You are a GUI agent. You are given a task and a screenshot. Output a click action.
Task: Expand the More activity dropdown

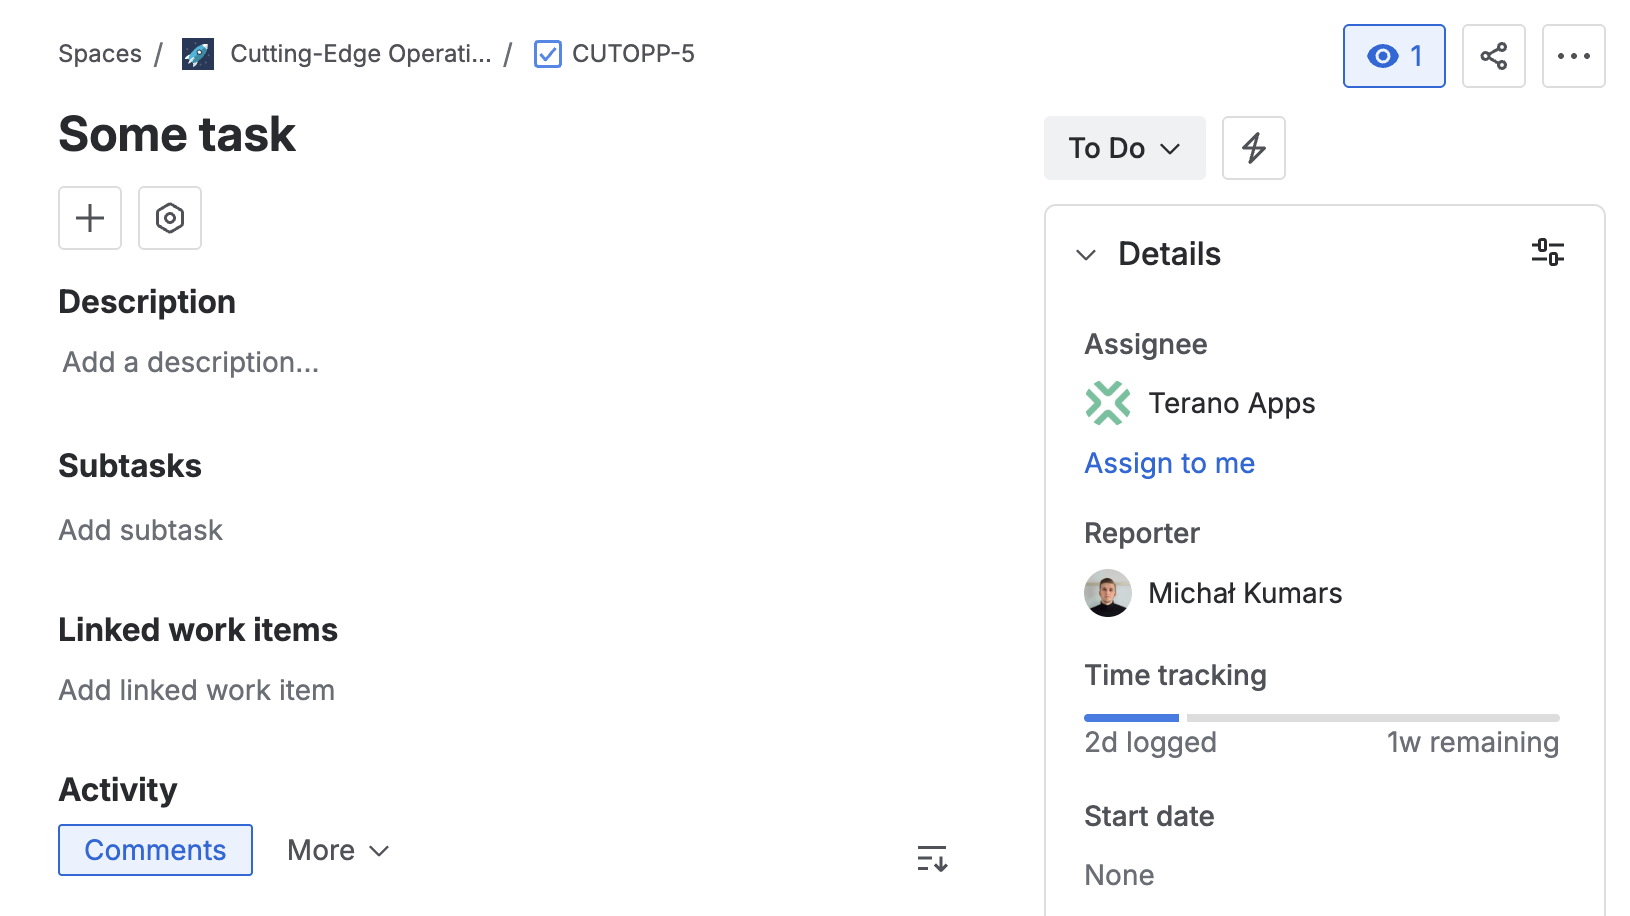coord(337,850)
